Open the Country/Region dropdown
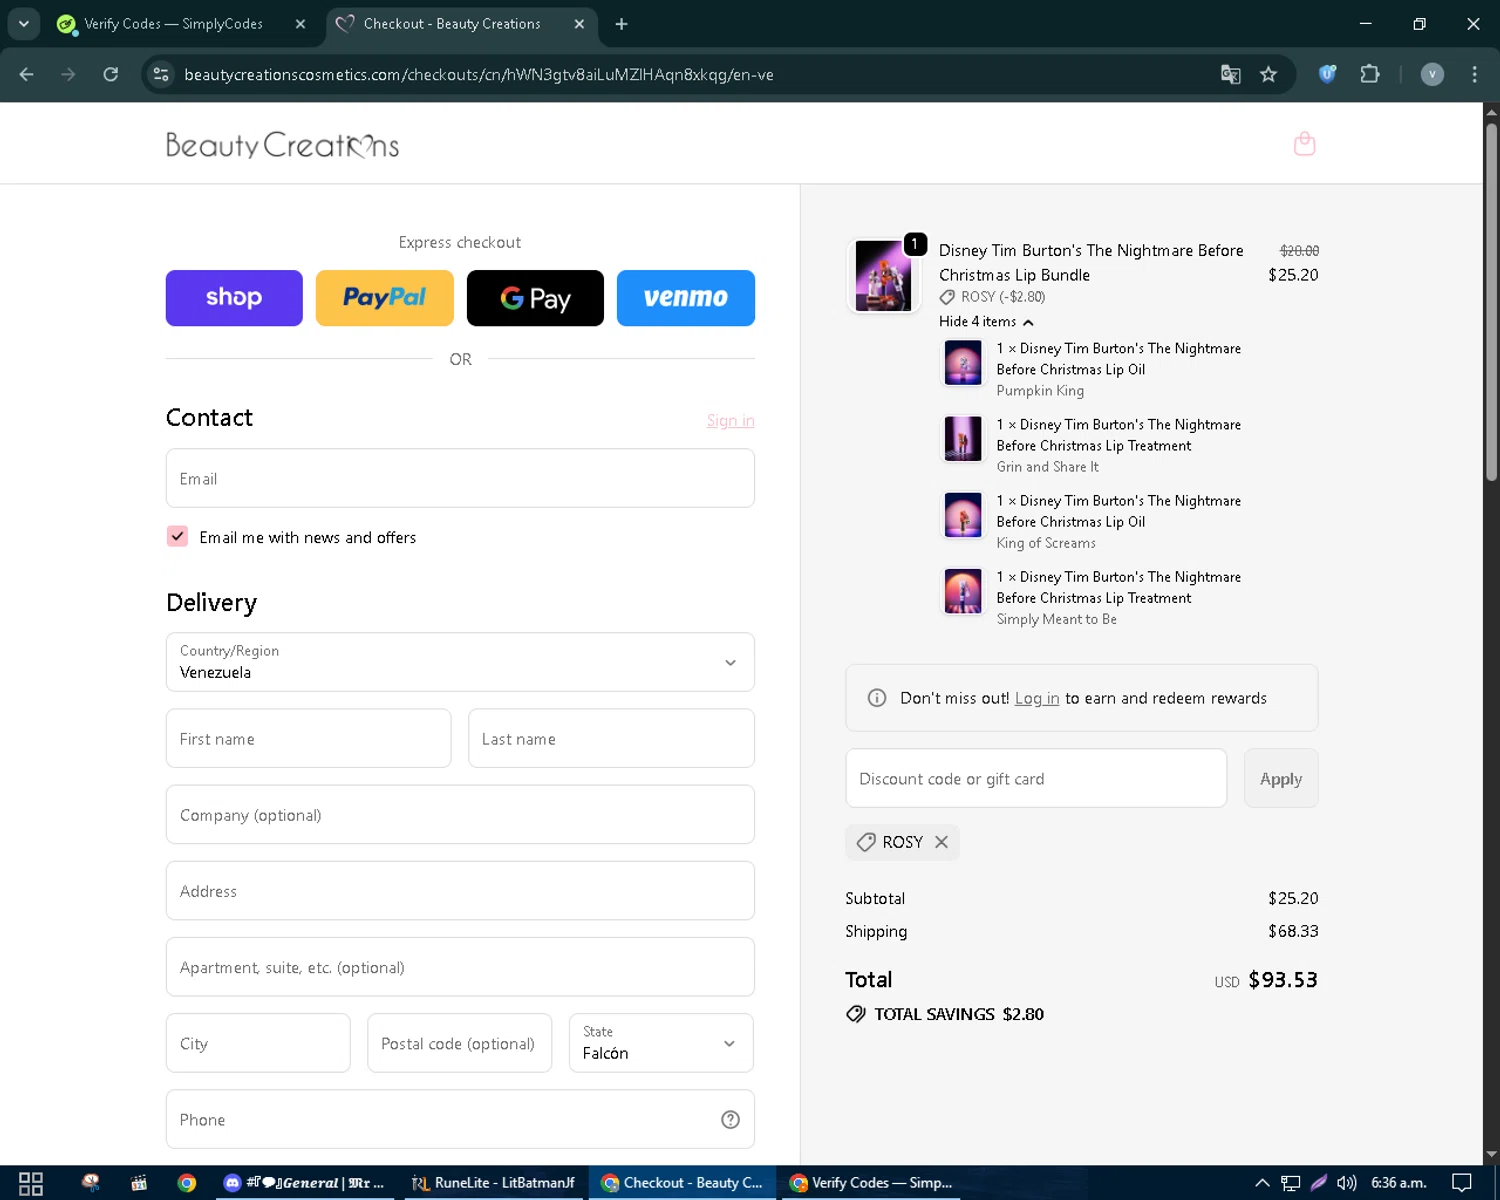This screenshot has width=1500, height=1200. click(460, 662)
